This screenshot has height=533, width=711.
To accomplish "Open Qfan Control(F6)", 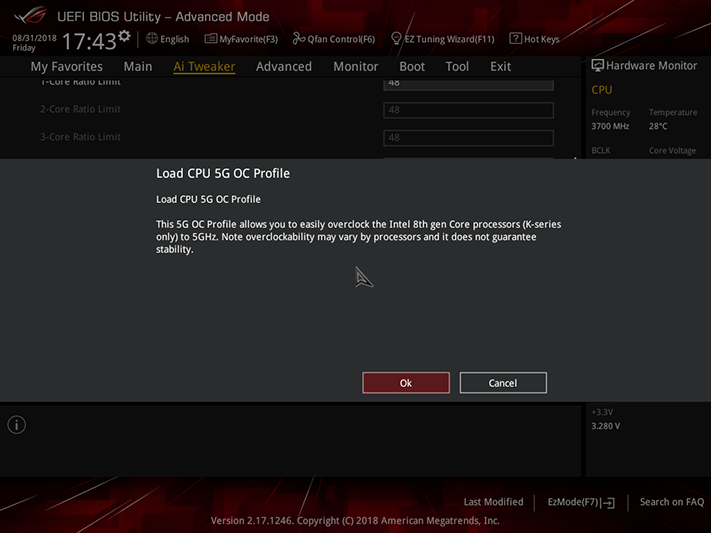I will coord(341,39).
